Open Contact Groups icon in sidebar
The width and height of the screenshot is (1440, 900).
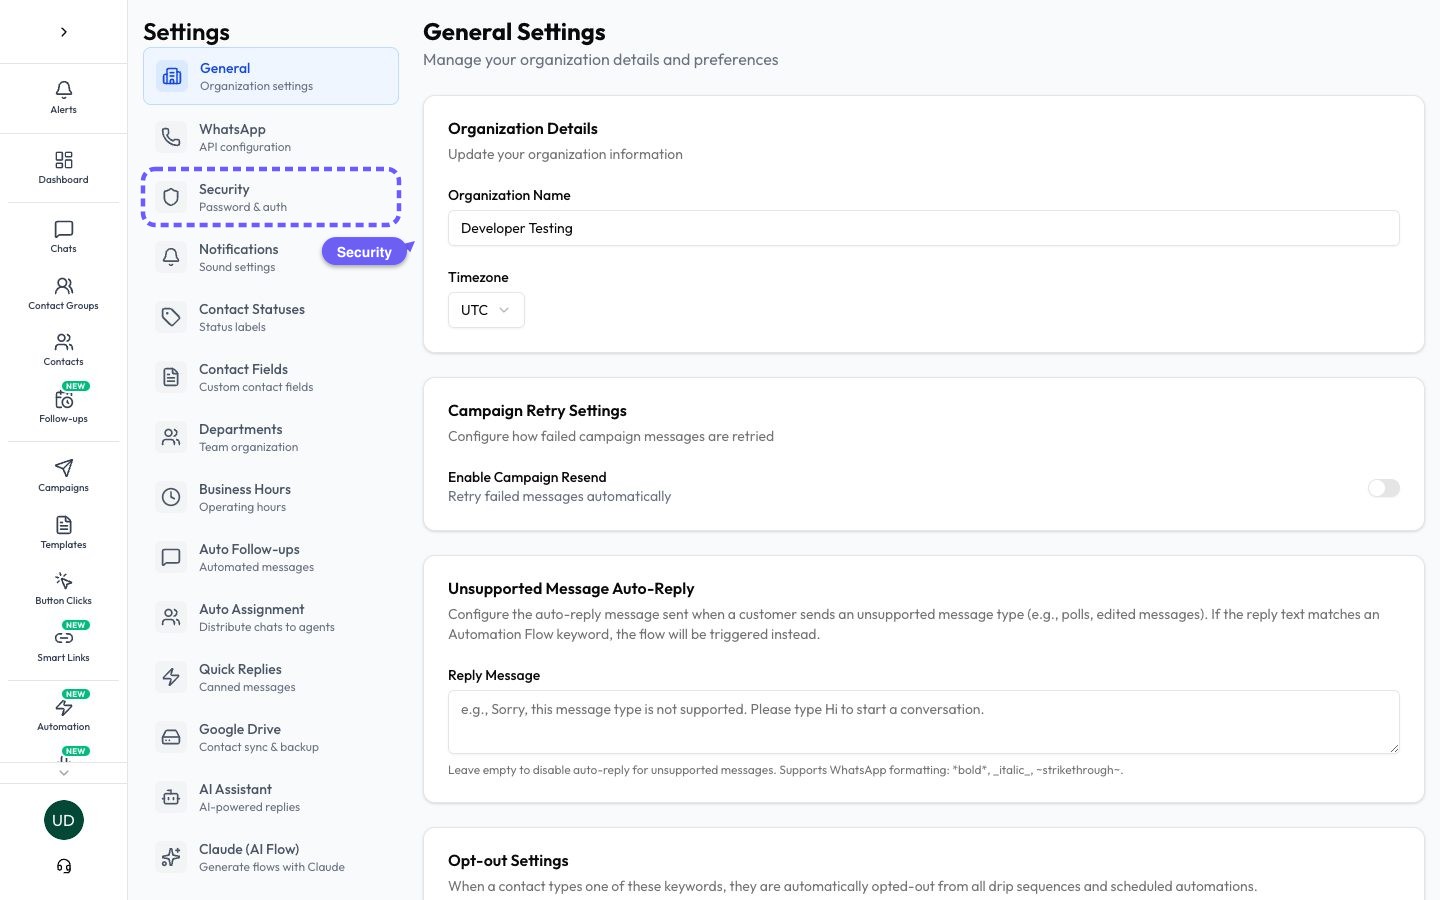tap(64, 286)
